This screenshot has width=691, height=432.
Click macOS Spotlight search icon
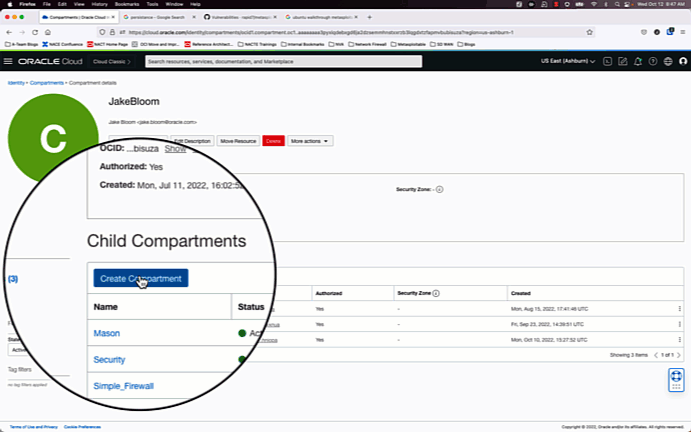(617, 4)
